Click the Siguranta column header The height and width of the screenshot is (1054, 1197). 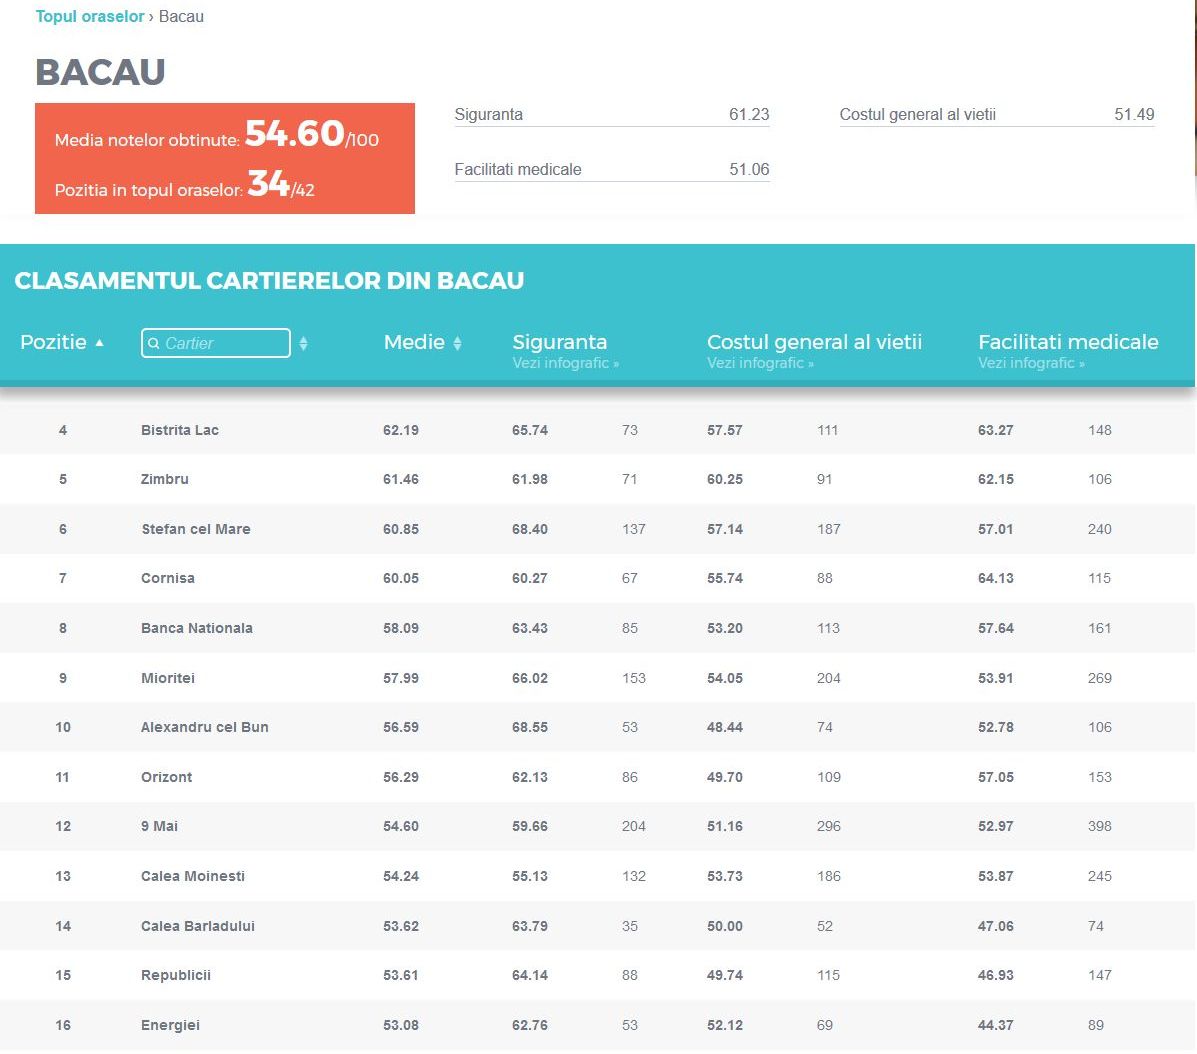coord(559,342)
